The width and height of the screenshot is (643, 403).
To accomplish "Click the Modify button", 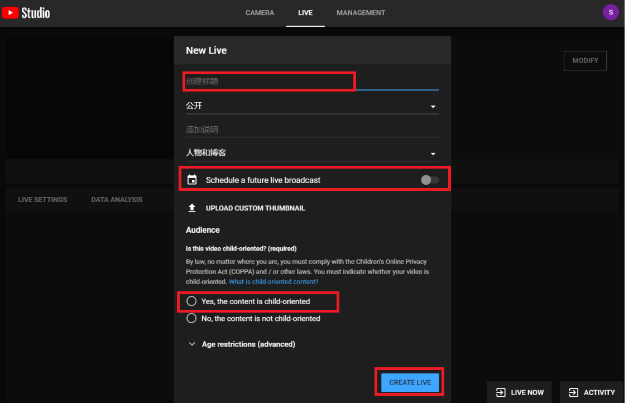I will [585, 61].
